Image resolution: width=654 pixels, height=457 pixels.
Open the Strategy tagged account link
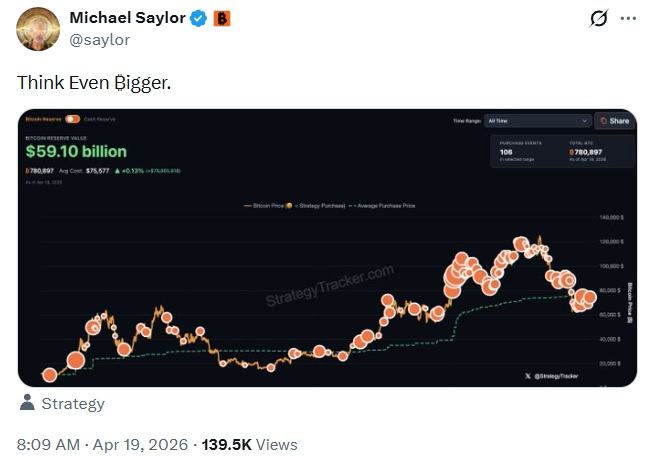click(72, 404)
